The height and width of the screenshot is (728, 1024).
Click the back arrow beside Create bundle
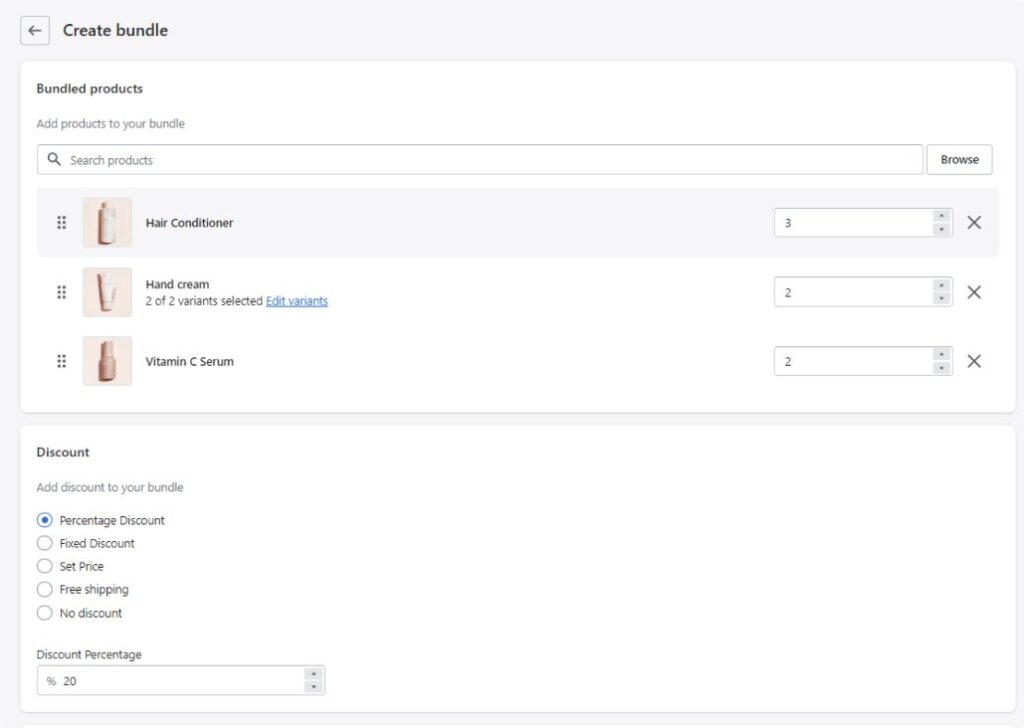(35, 30)
